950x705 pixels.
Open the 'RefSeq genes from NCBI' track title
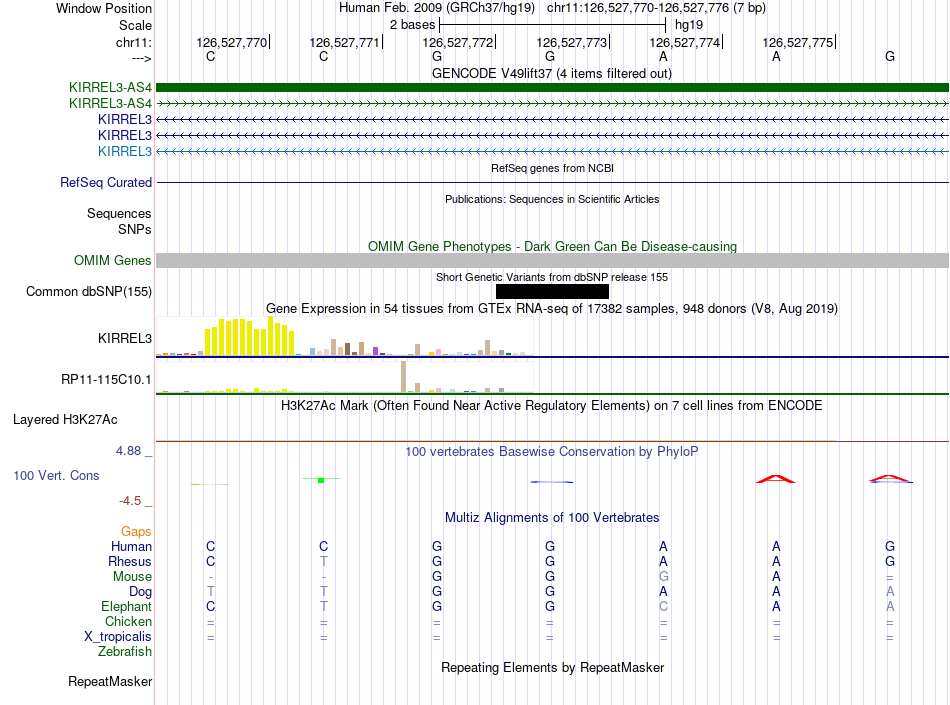point(552,168)
